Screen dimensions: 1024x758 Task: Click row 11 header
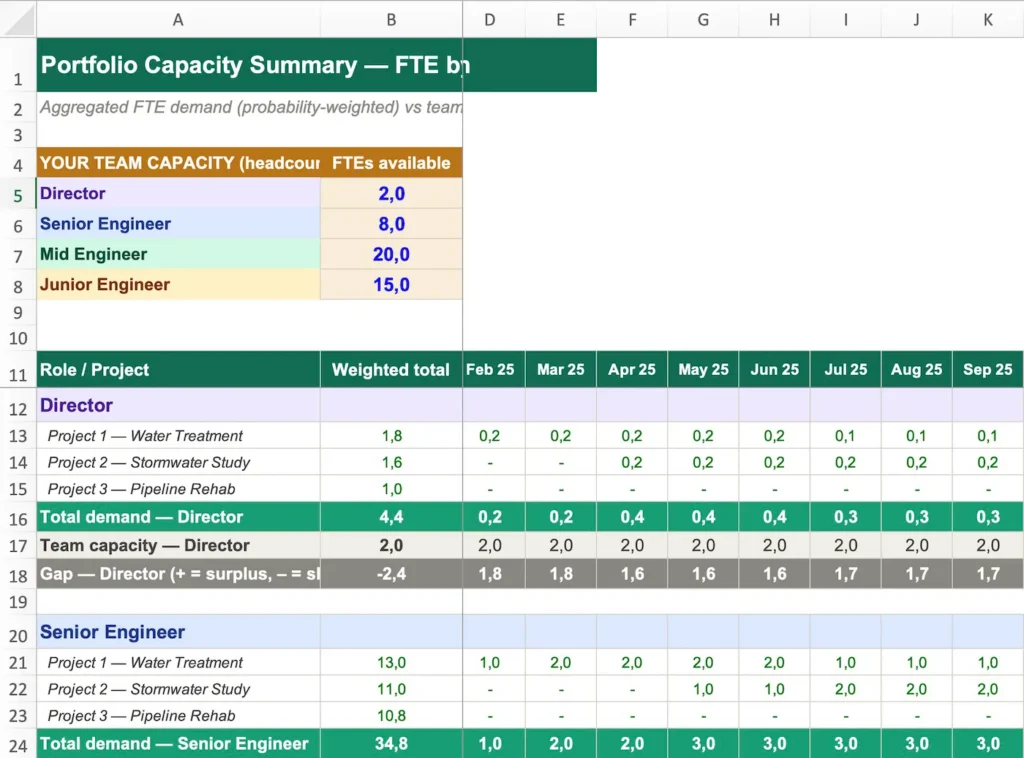point(17,369)
